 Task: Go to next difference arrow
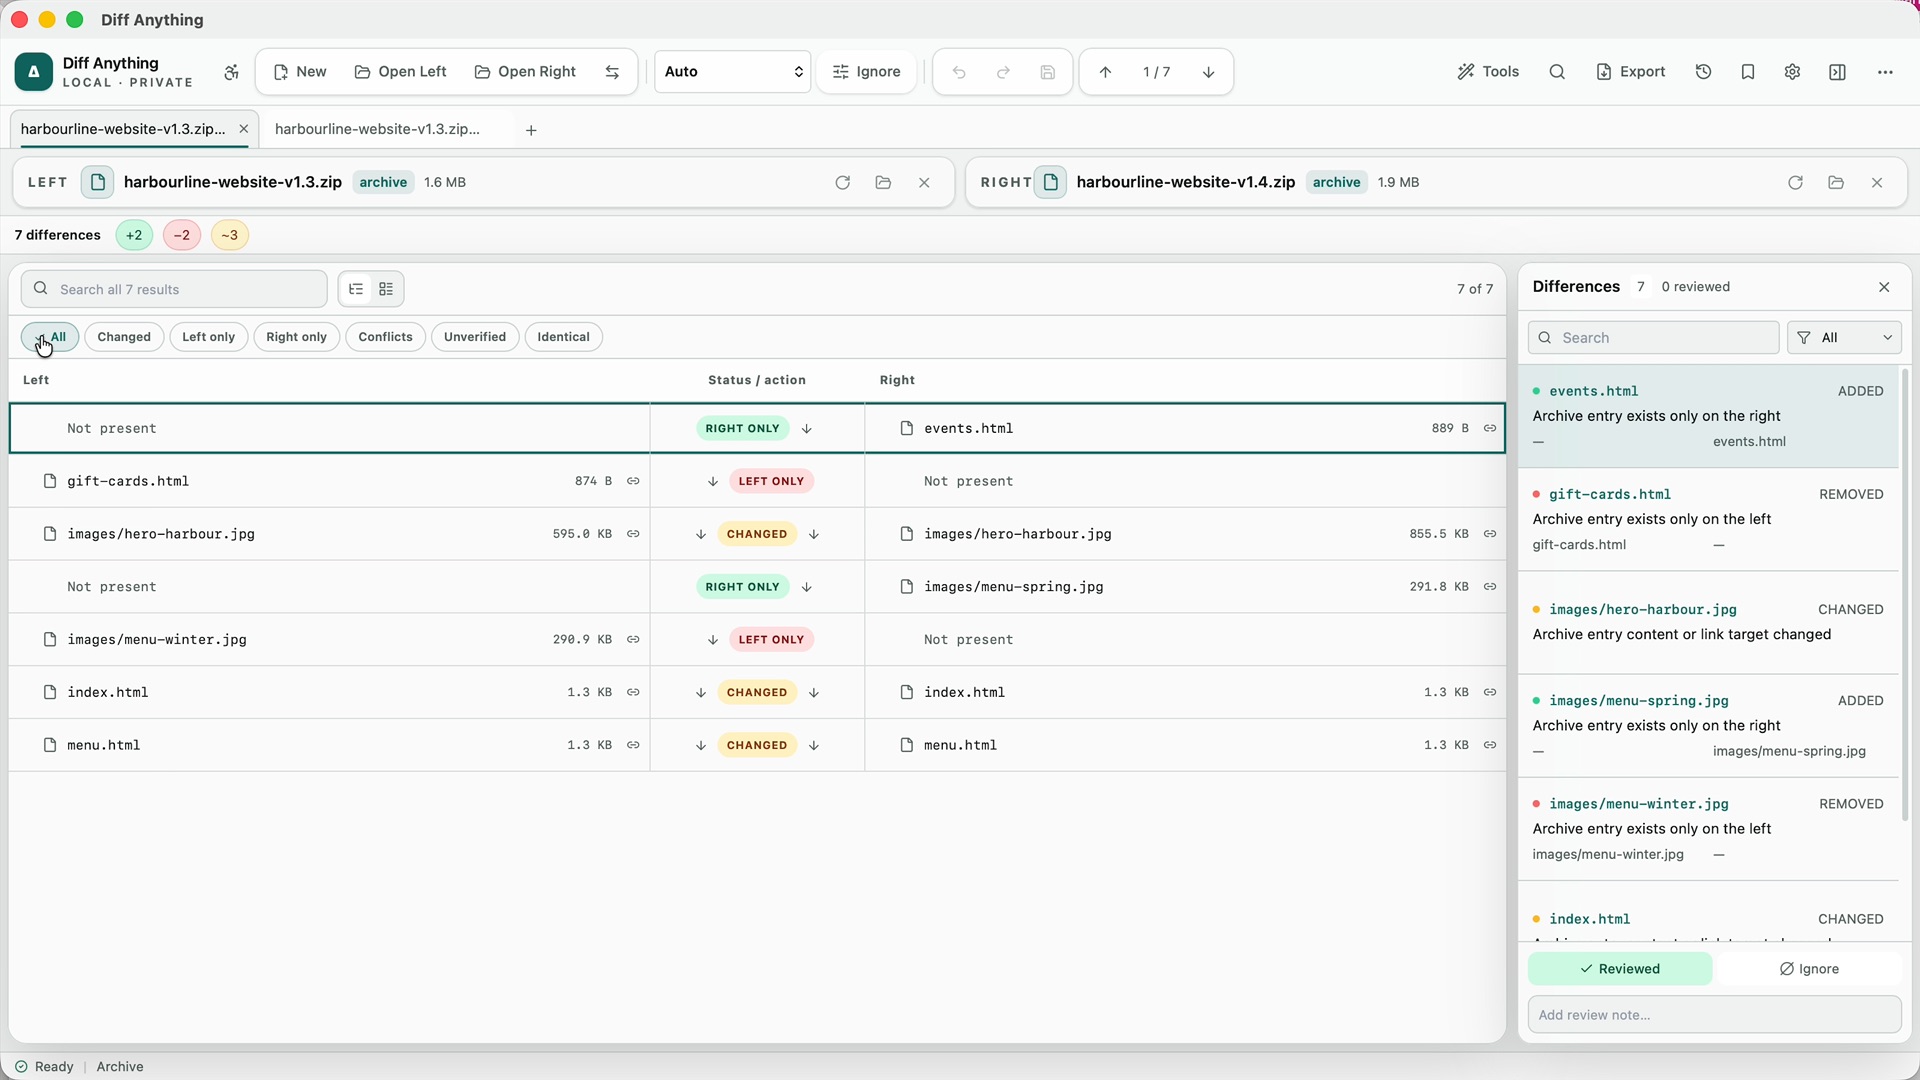click(x=1208, y=72)
